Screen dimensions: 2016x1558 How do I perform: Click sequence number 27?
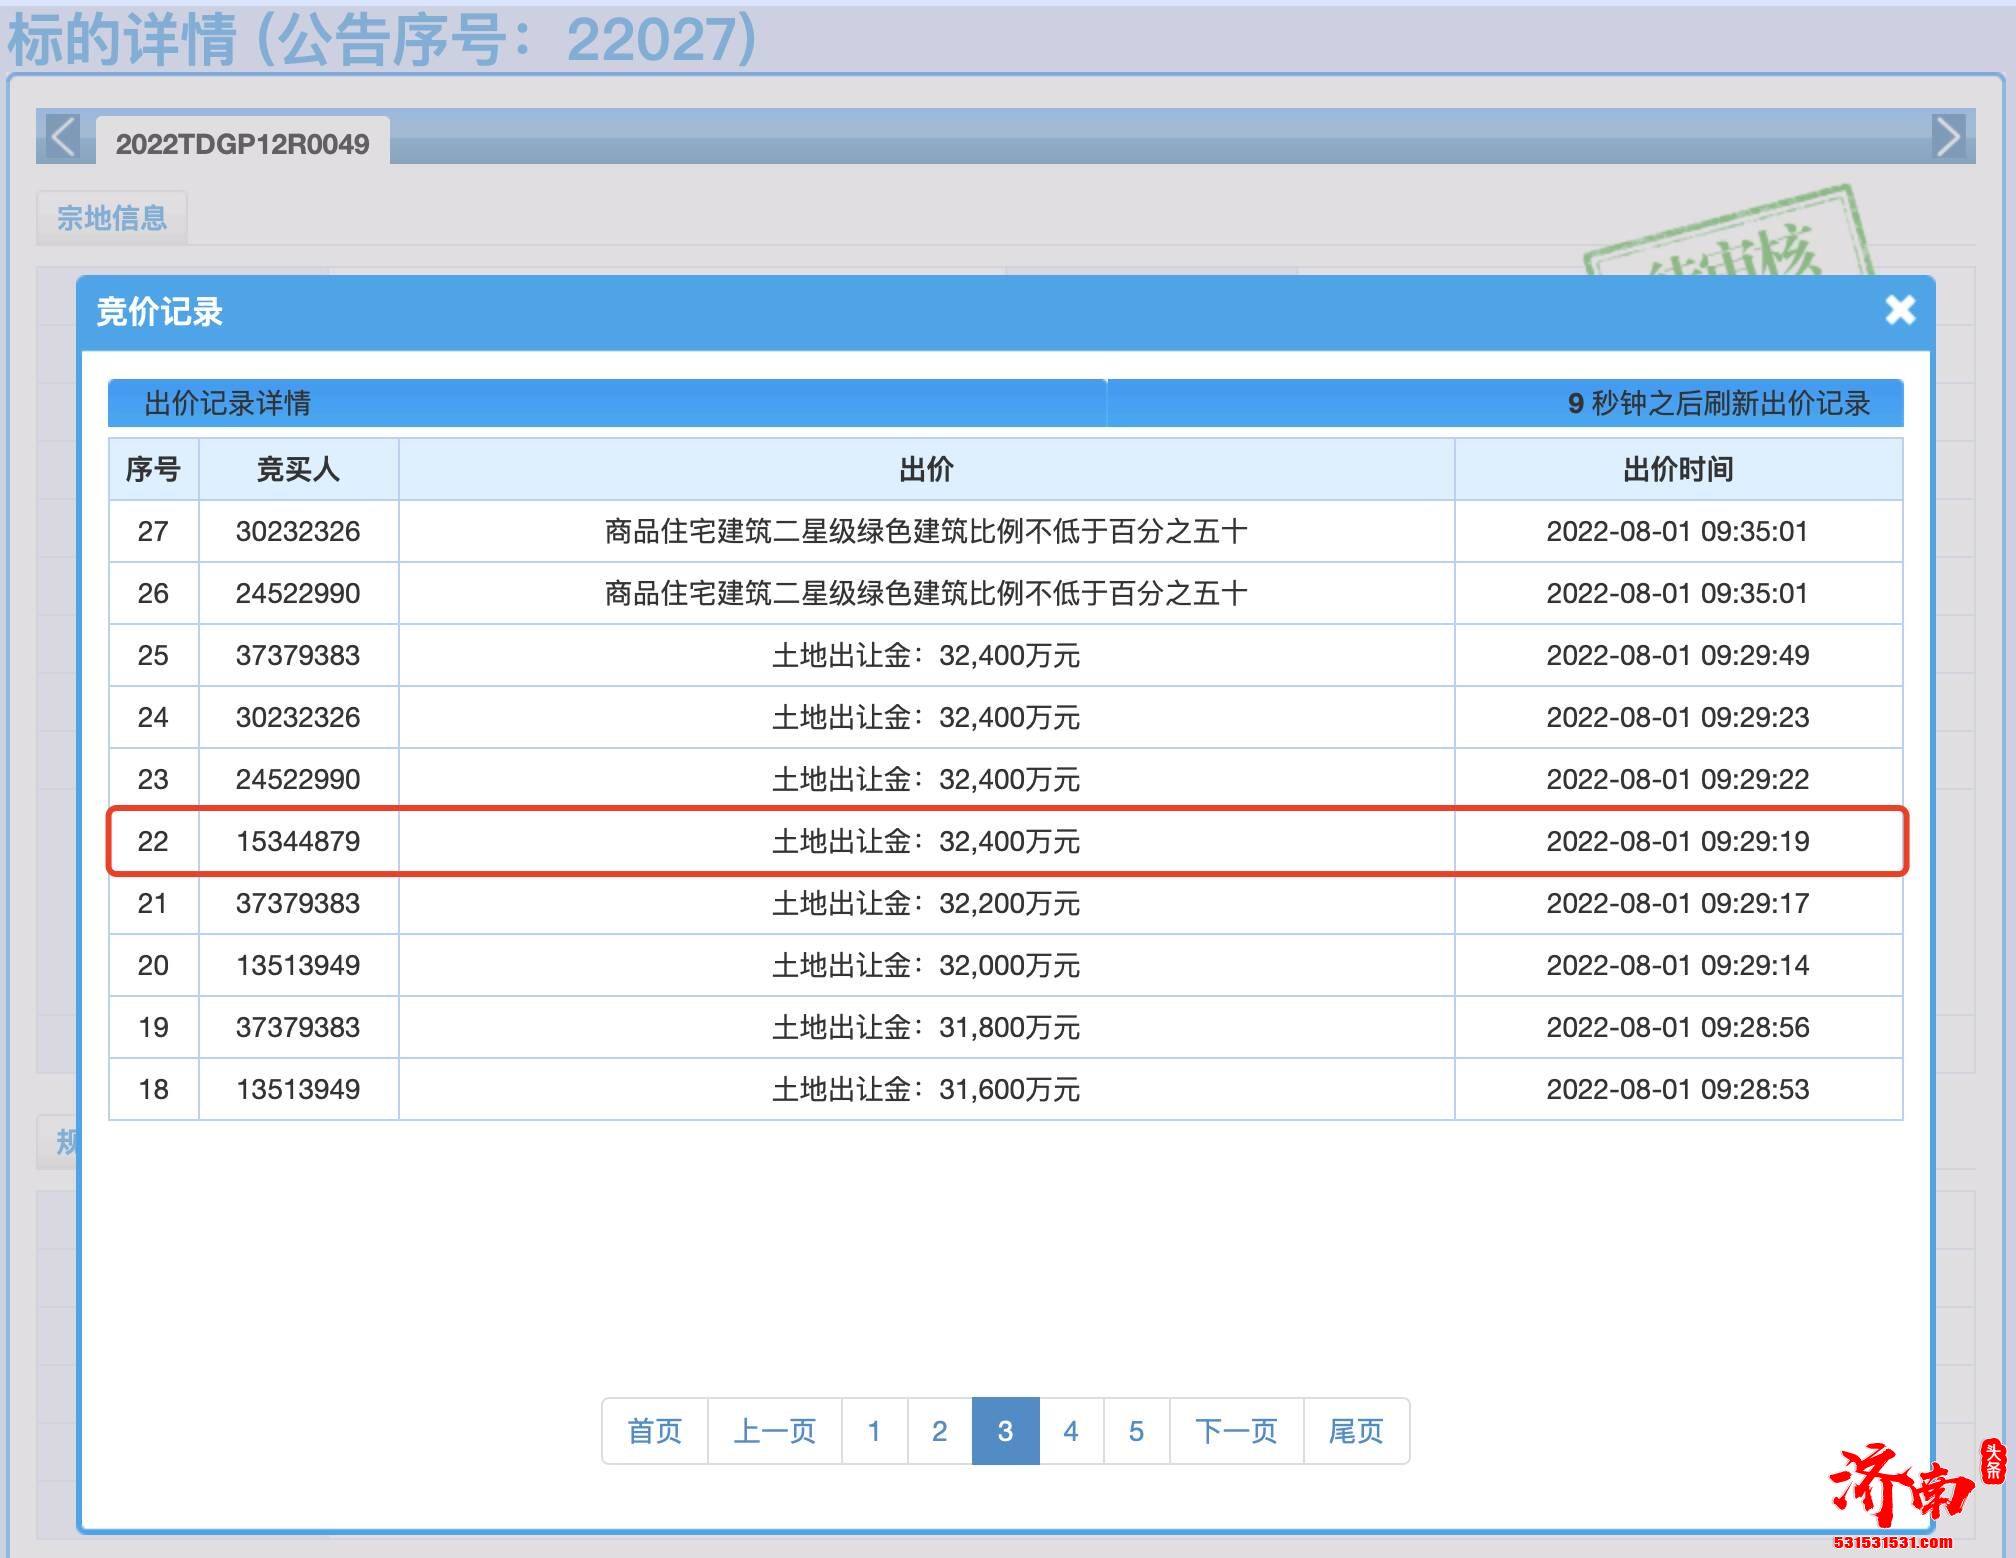click(153, 531)
